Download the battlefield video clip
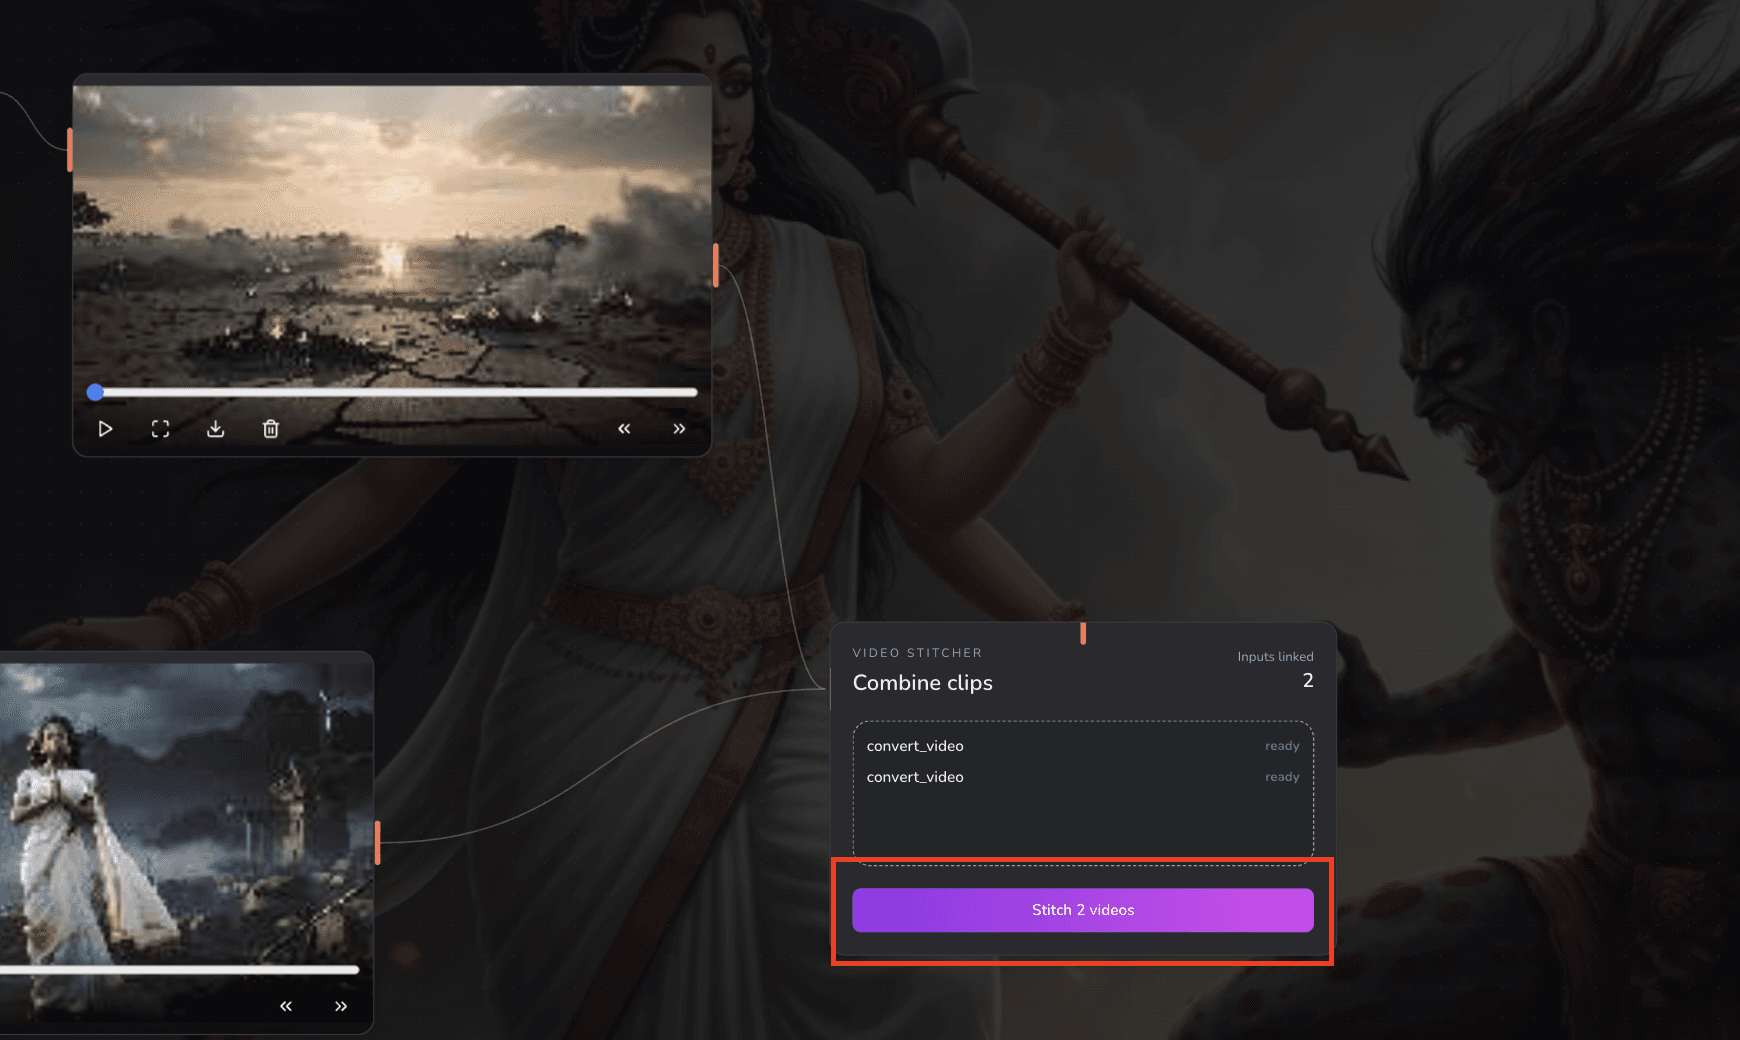The height and width of the screenshot is (1040, 1740). coord(215,429)
